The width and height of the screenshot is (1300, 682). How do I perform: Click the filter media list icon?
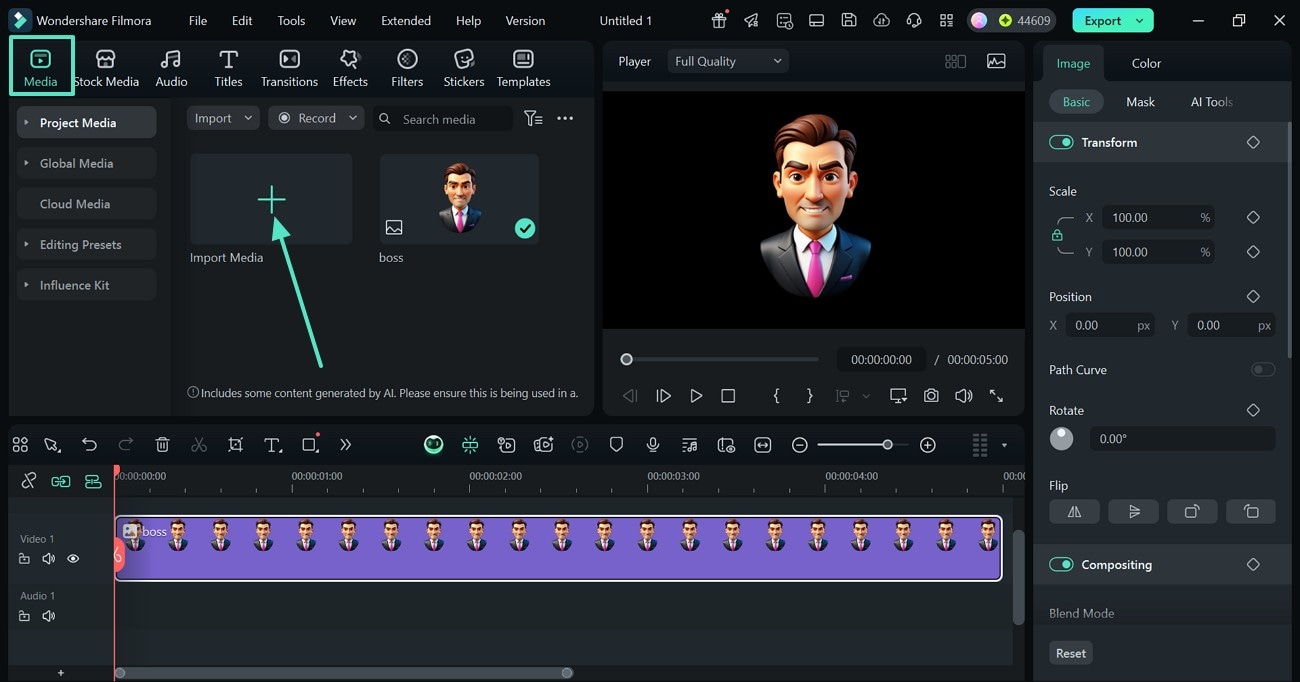click(534, 118)
